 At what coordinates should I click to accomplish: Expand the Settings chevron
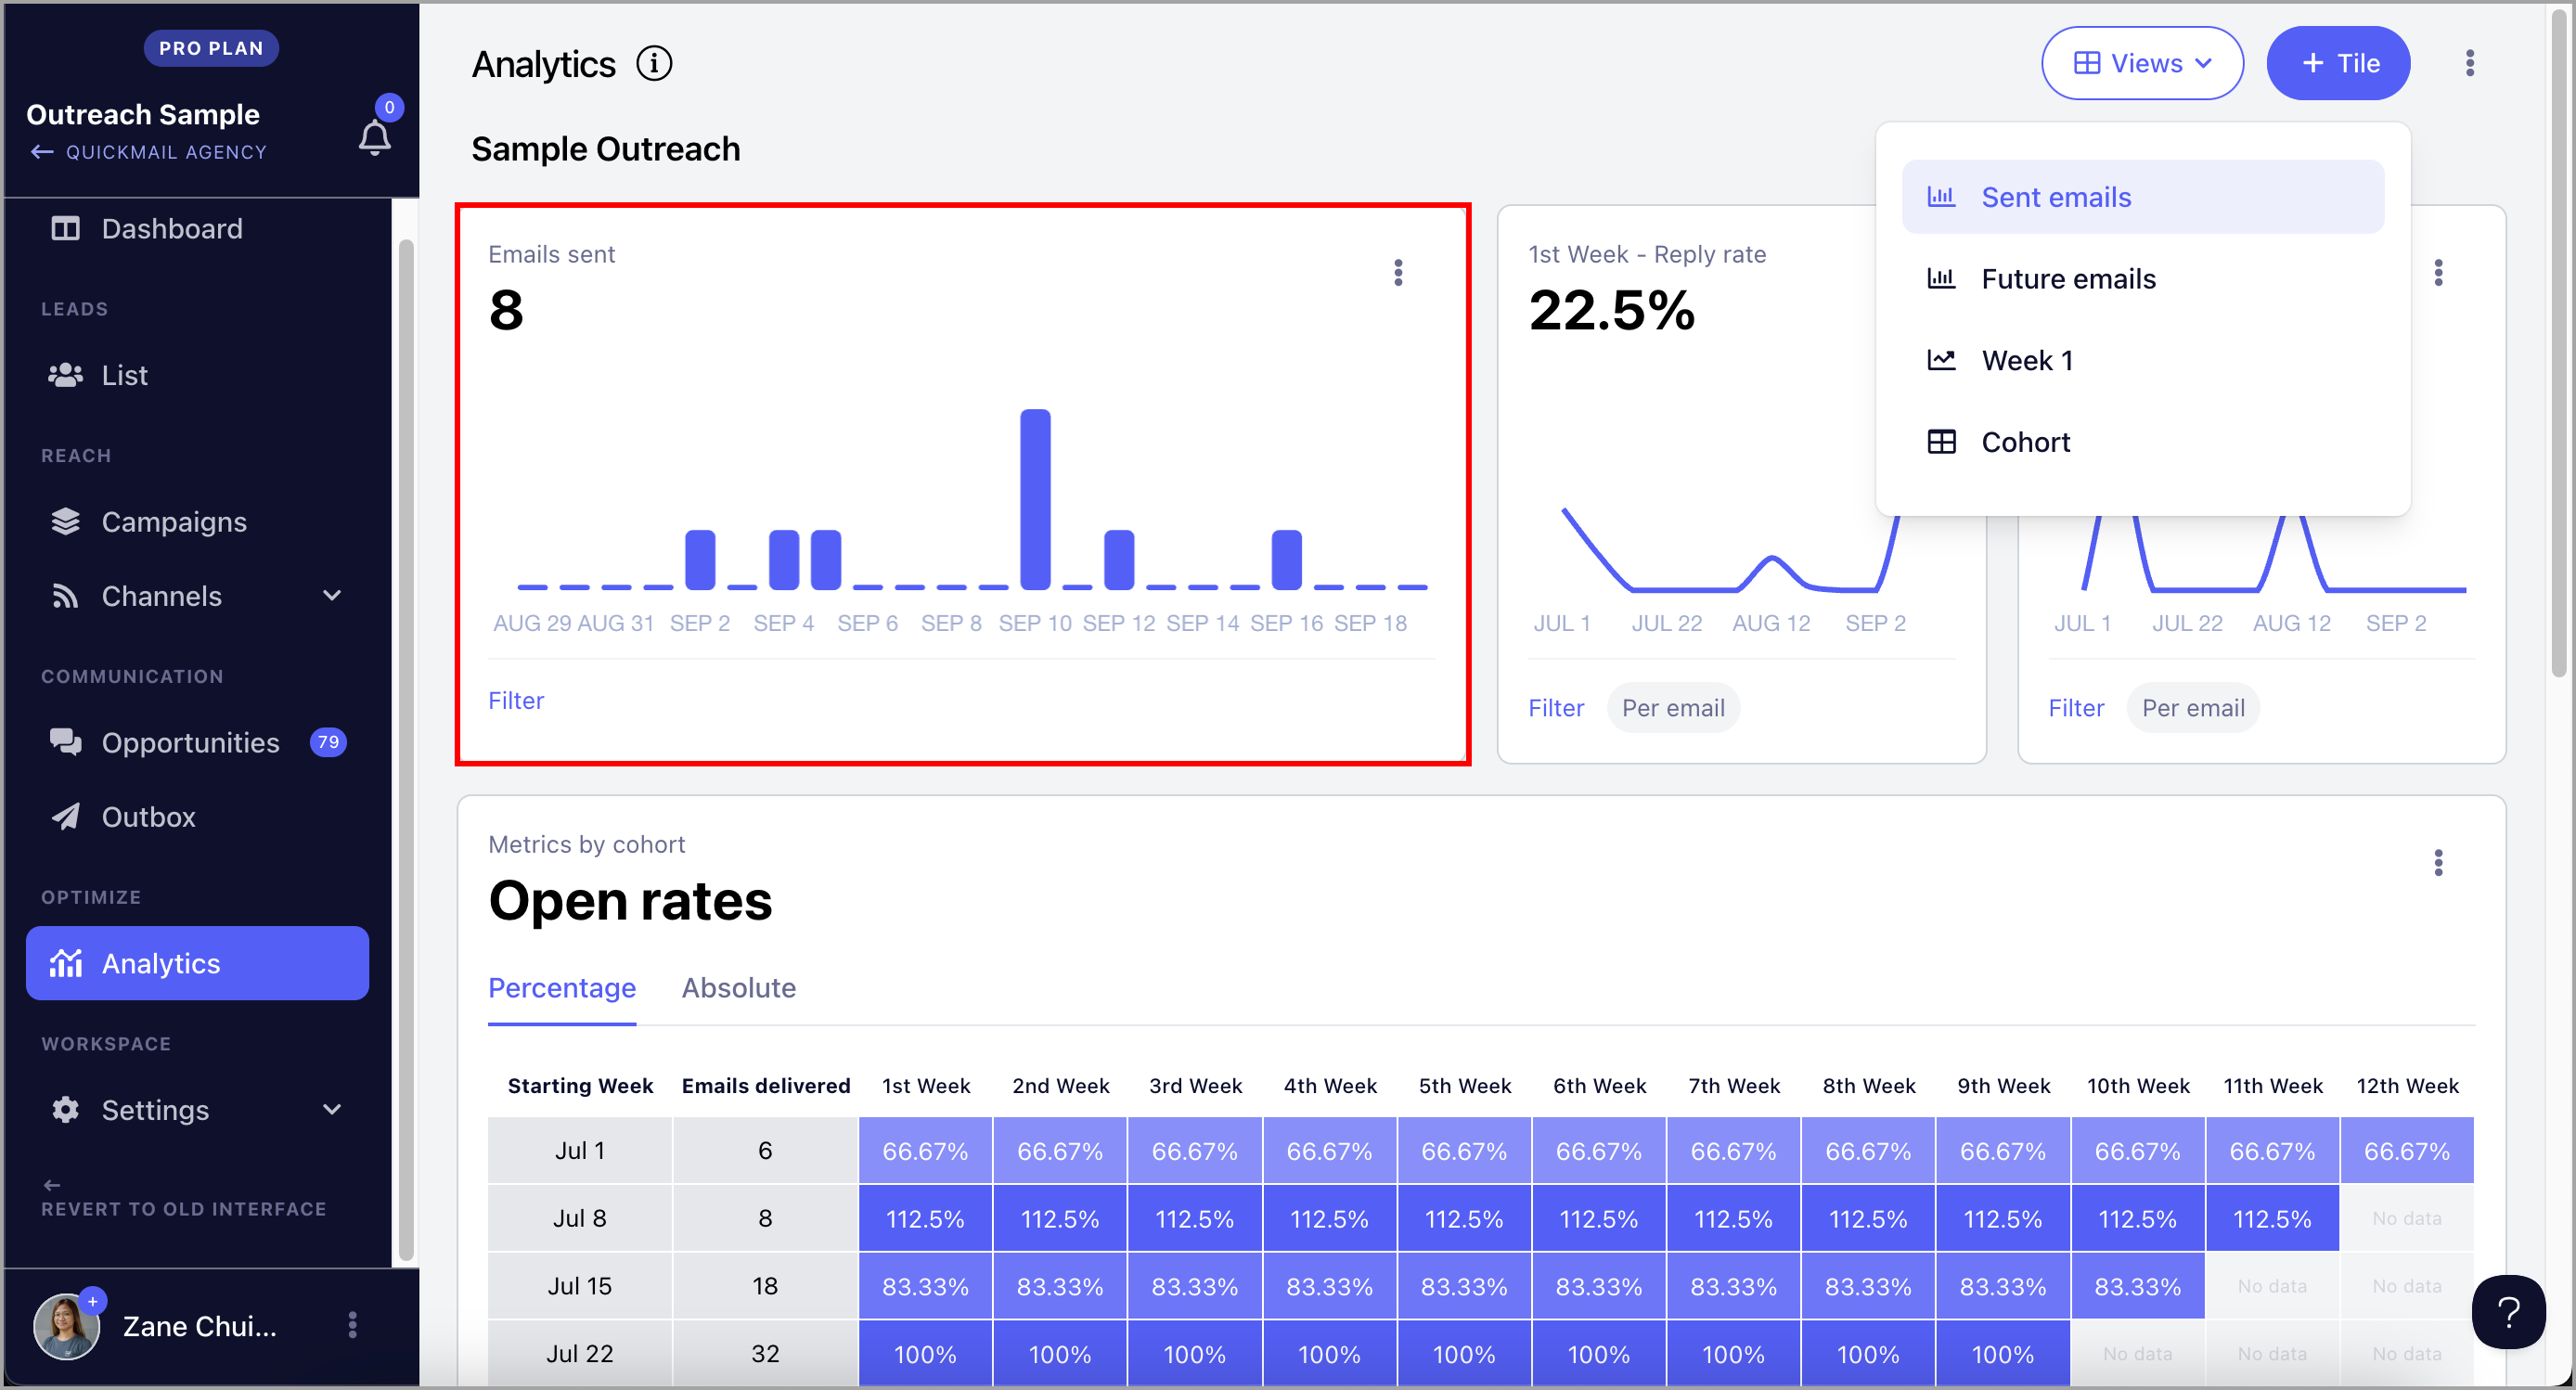(x=332, y=1110)
